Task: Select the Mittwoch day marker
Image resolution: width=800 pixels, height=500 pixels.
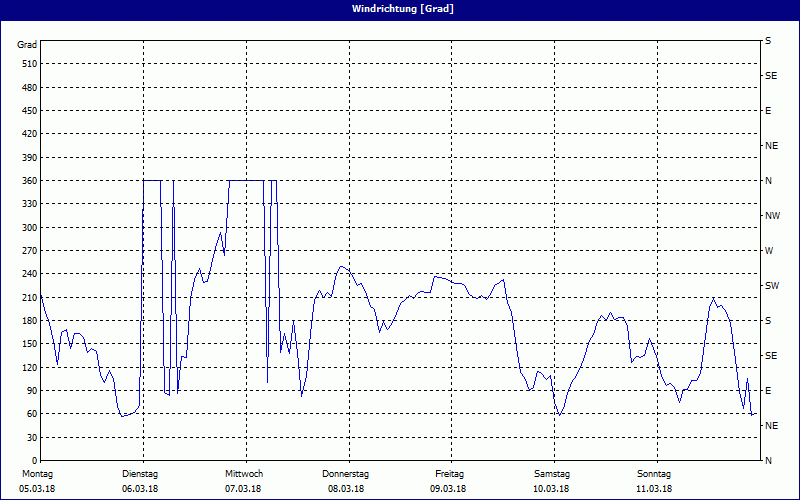Action: pos(243,474)
